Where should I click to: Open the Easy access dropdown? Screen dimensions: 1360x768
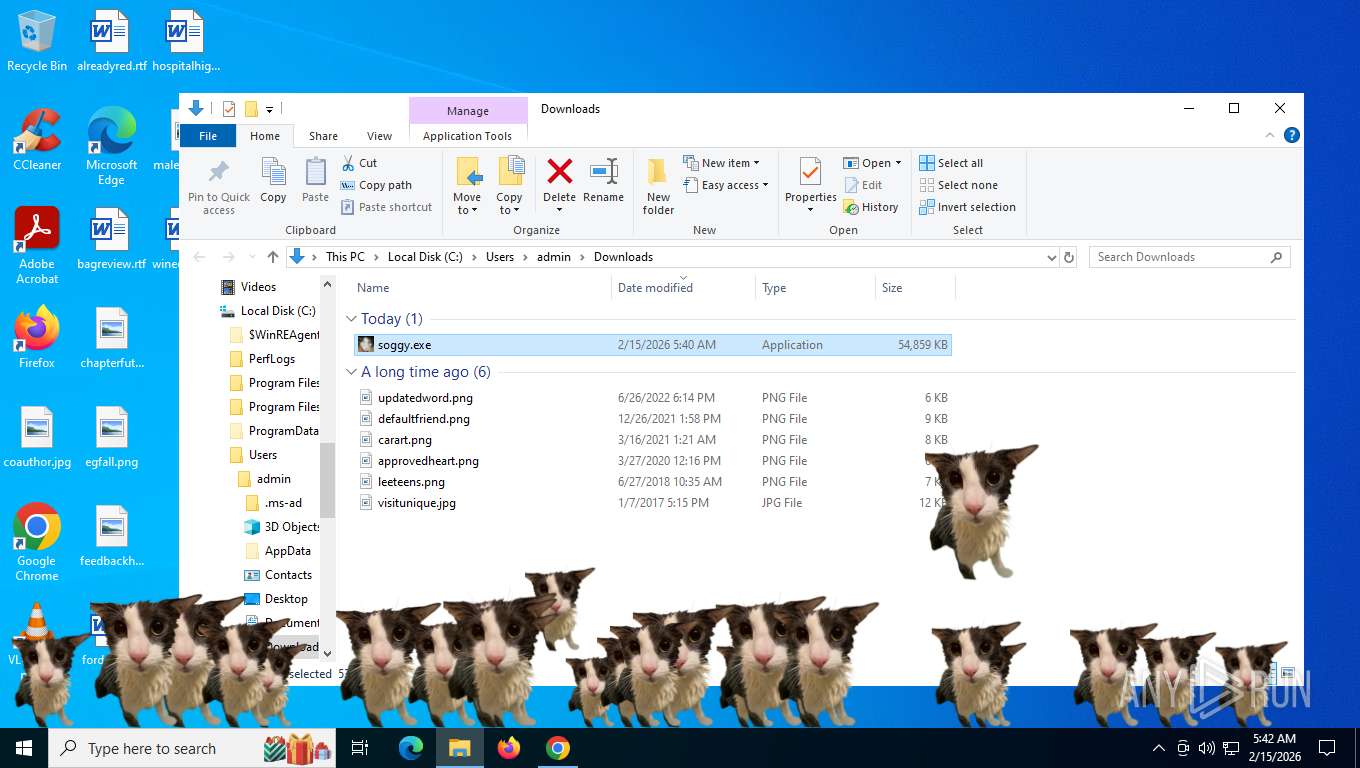point(727,185)
